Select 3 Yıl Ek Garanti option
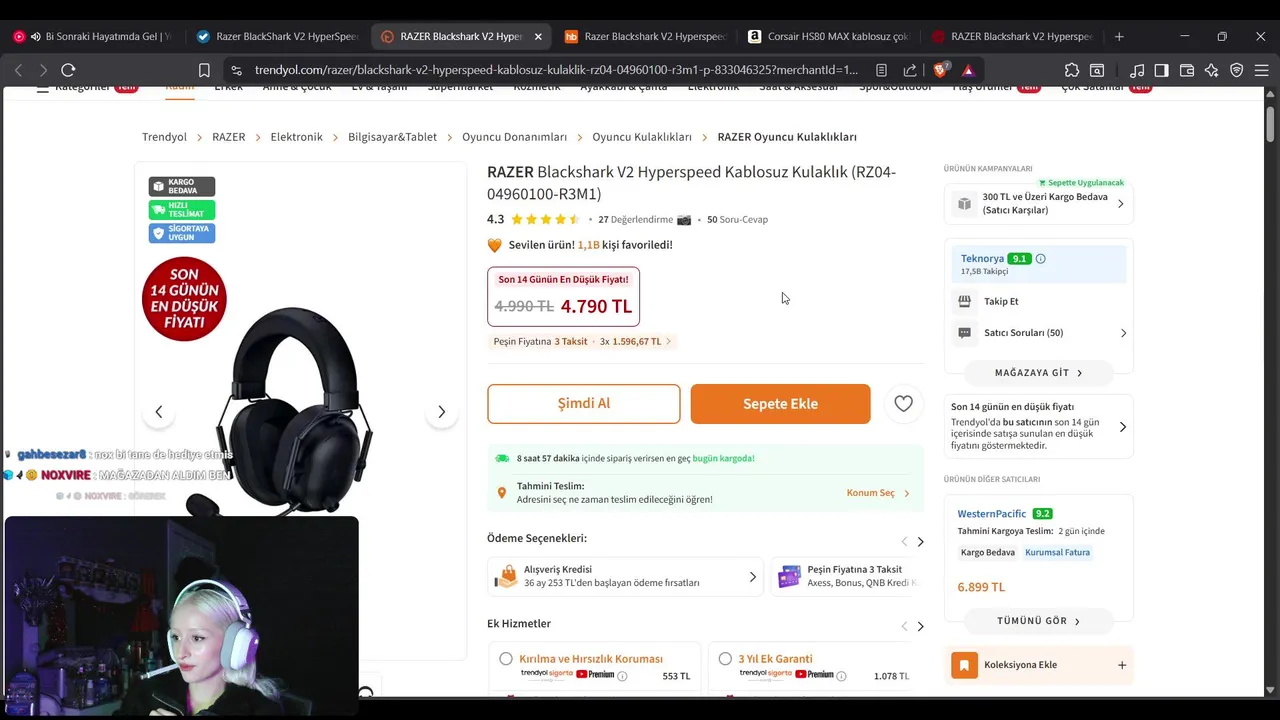Viewport: 1280px width, 720px height. [725, 659]
